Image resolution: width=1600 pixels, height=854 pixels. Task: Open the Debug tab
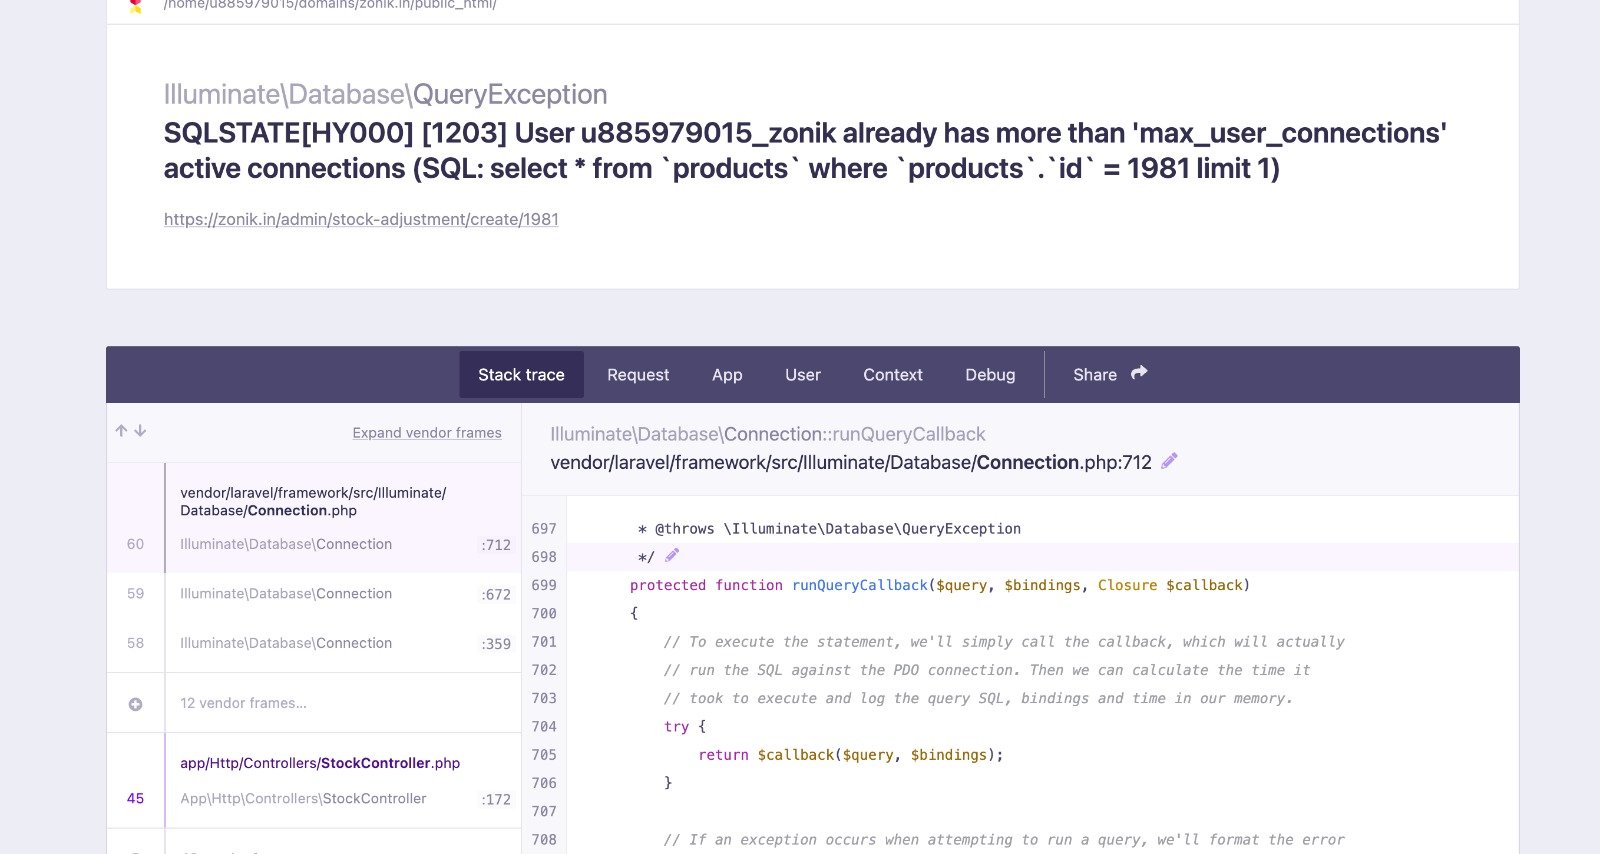pos(990,375)
